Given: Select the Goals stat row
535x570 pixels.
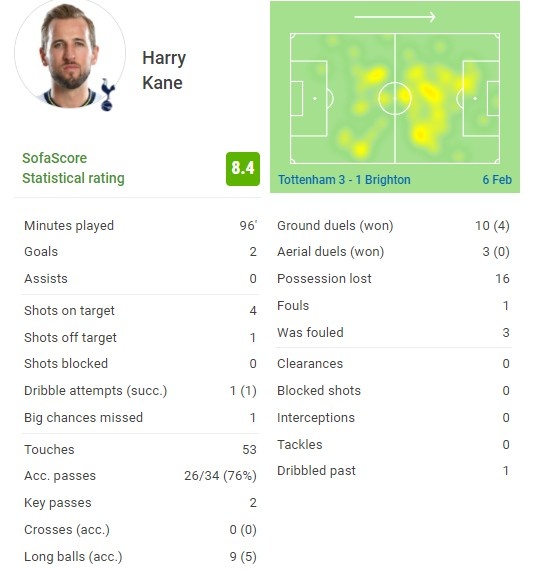Looking at the screenshot, I should (x=140, y=252).
